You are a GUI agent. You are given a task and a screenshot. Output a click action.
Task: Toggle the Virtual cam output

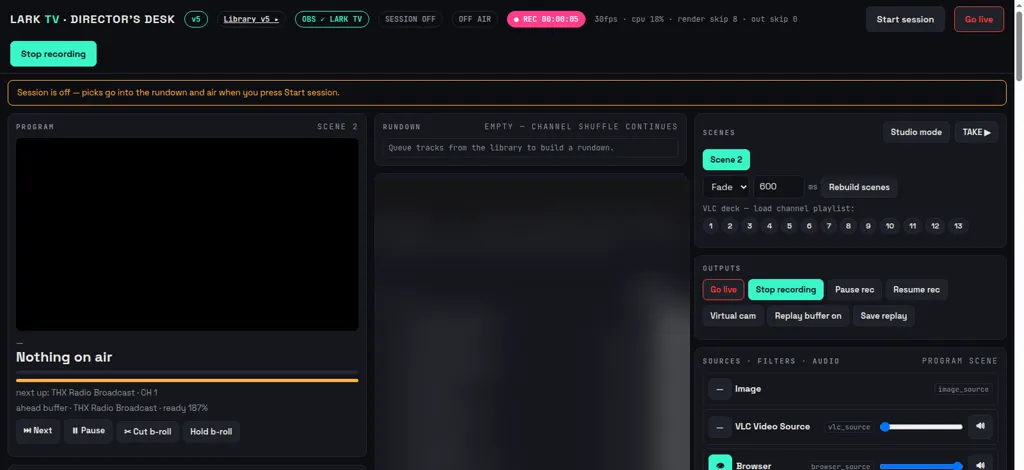(x=733, y=316)
